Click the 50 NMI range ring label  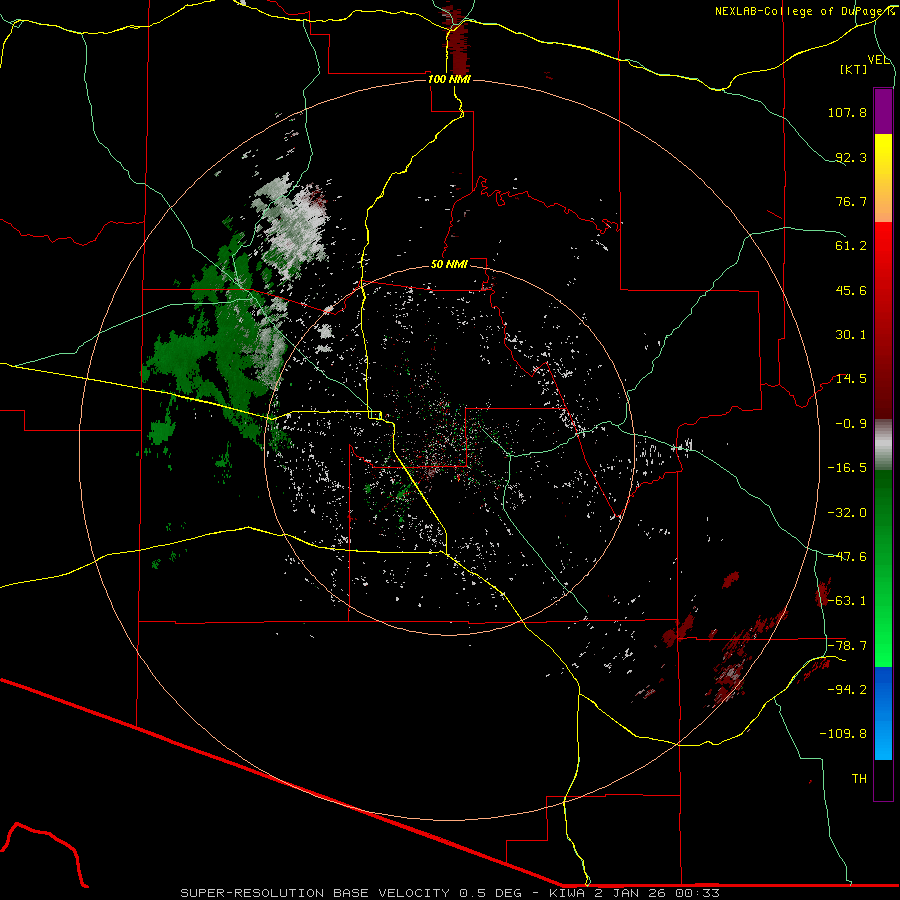pos(449,265)
